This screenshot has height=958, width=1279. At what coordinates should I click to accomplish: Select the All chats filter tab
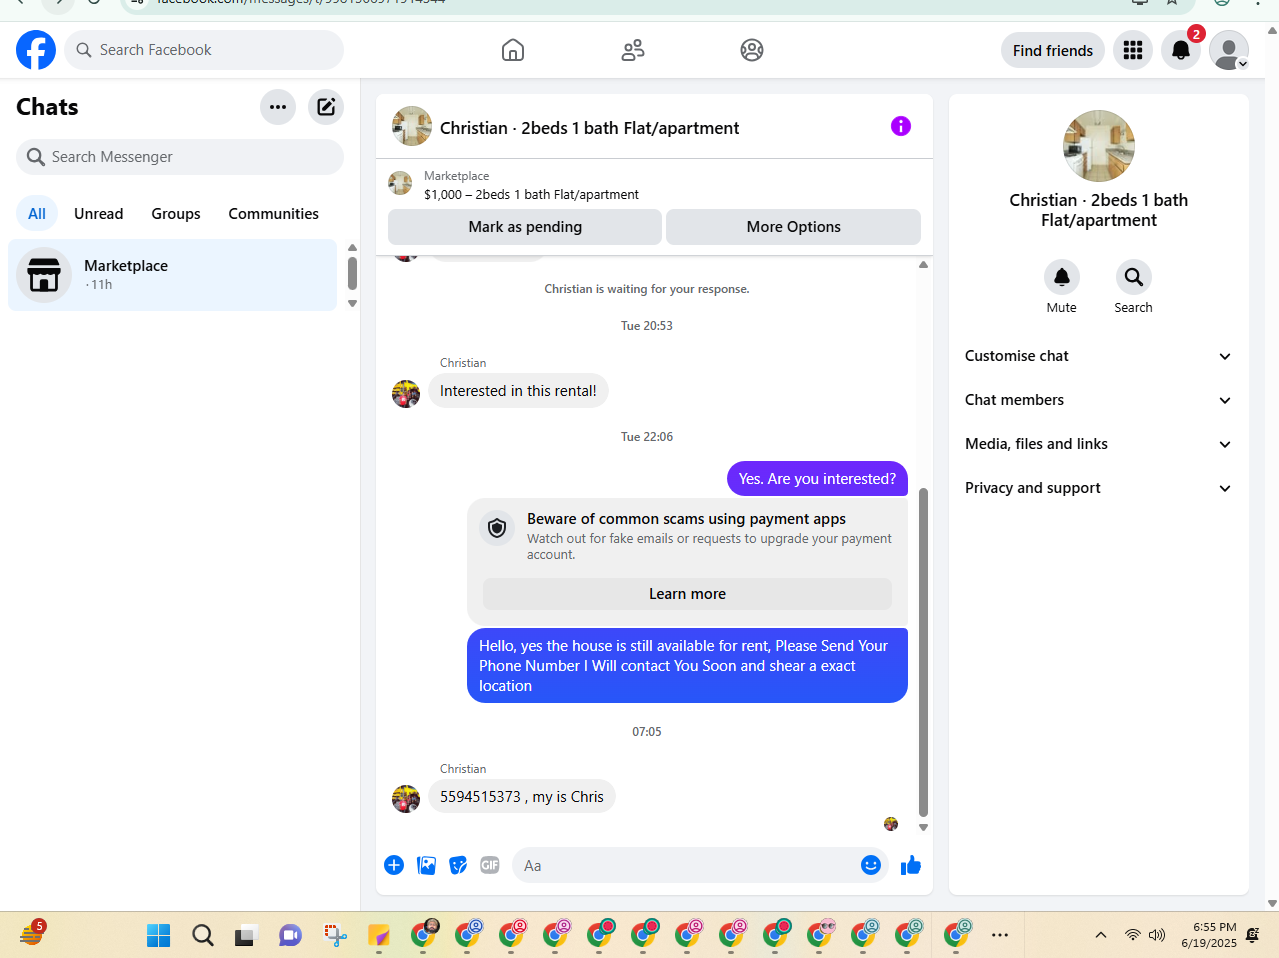tap(37, 214)
